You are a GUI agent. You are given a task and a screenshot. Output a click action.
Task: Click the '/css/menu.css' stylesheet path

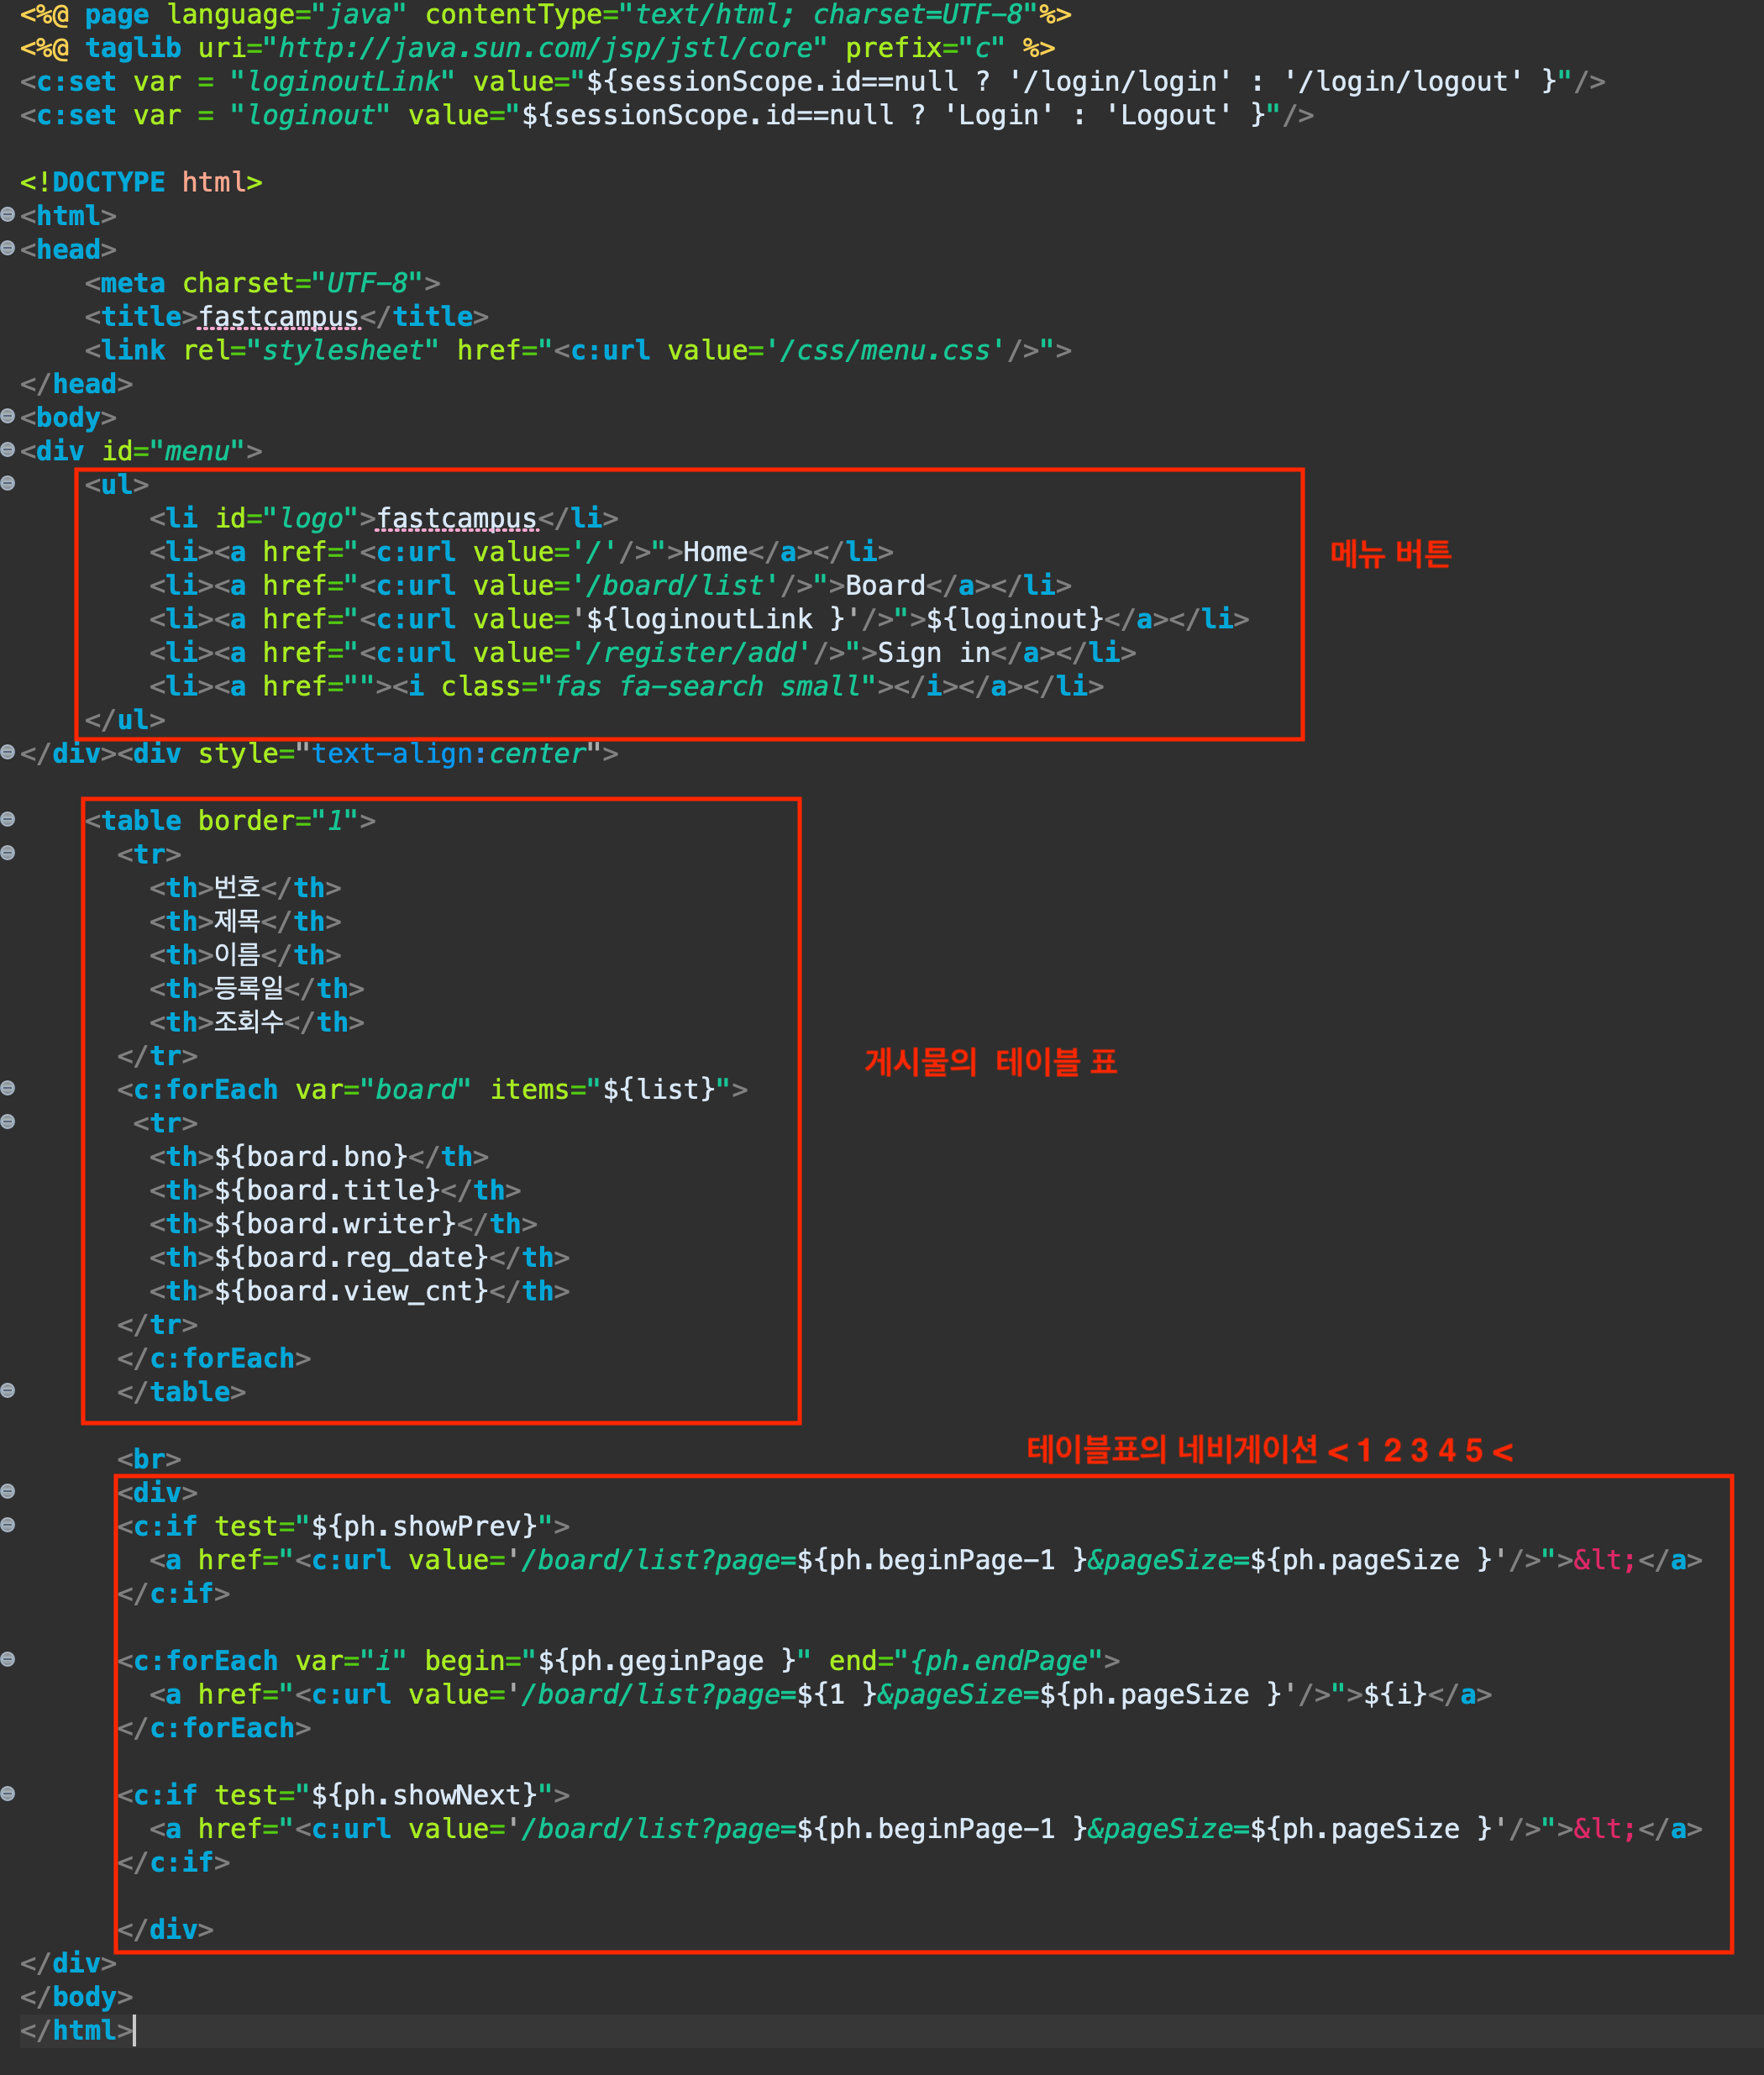[885, 351]
